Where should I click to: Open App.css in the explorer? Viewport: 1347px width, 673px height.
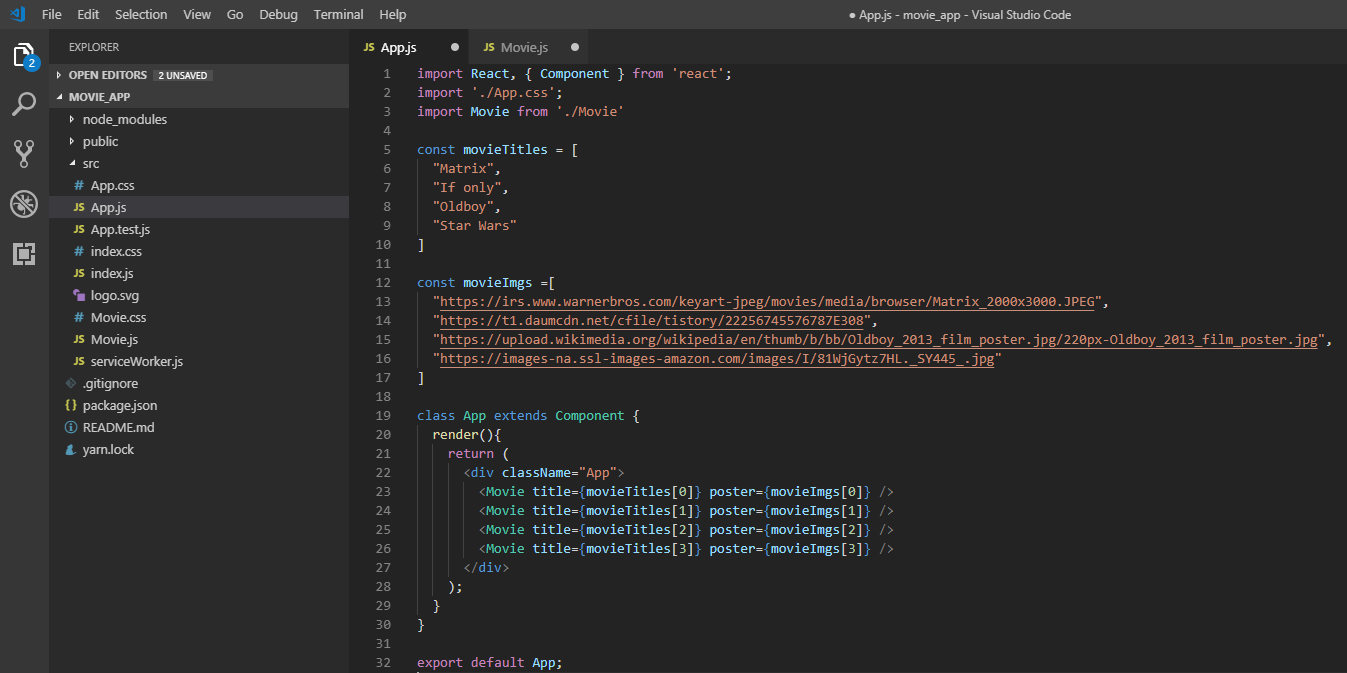point(199,185)
